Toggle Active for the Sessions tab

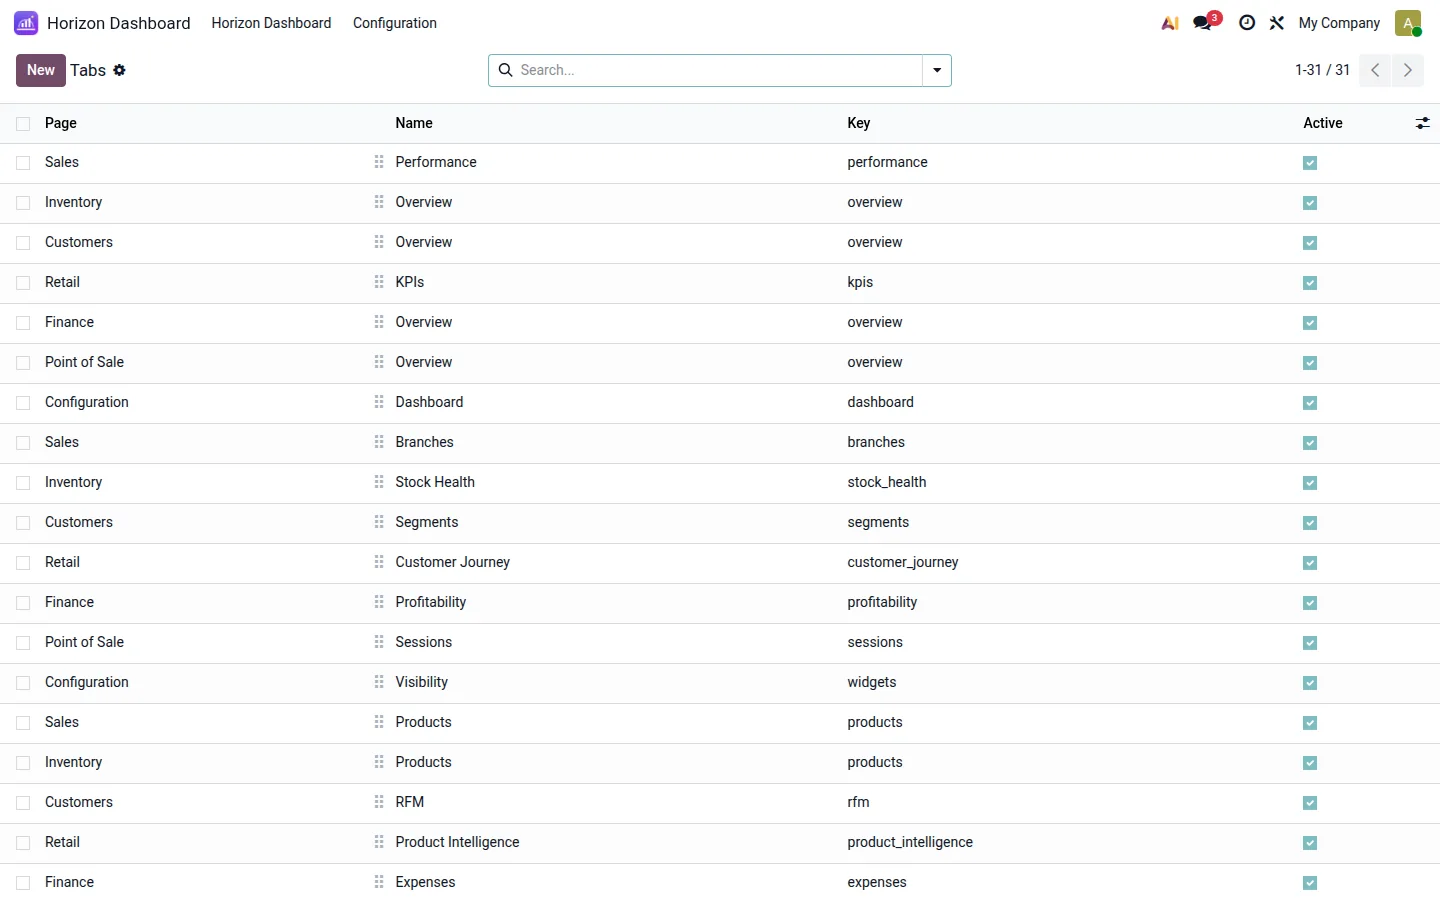[x=1310, y=643]
